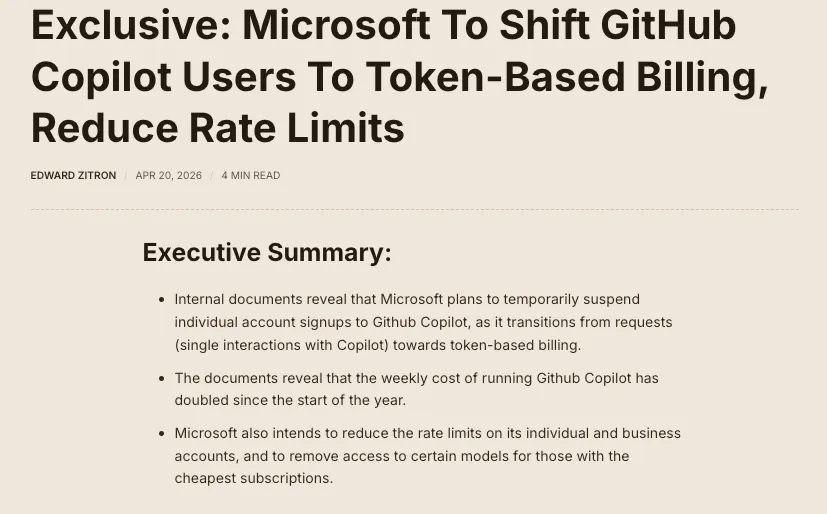Click the bullet dot before 'The documents reveal'
Screen dimensions: 827x514
pyautogui.click(x=162, y=379)
